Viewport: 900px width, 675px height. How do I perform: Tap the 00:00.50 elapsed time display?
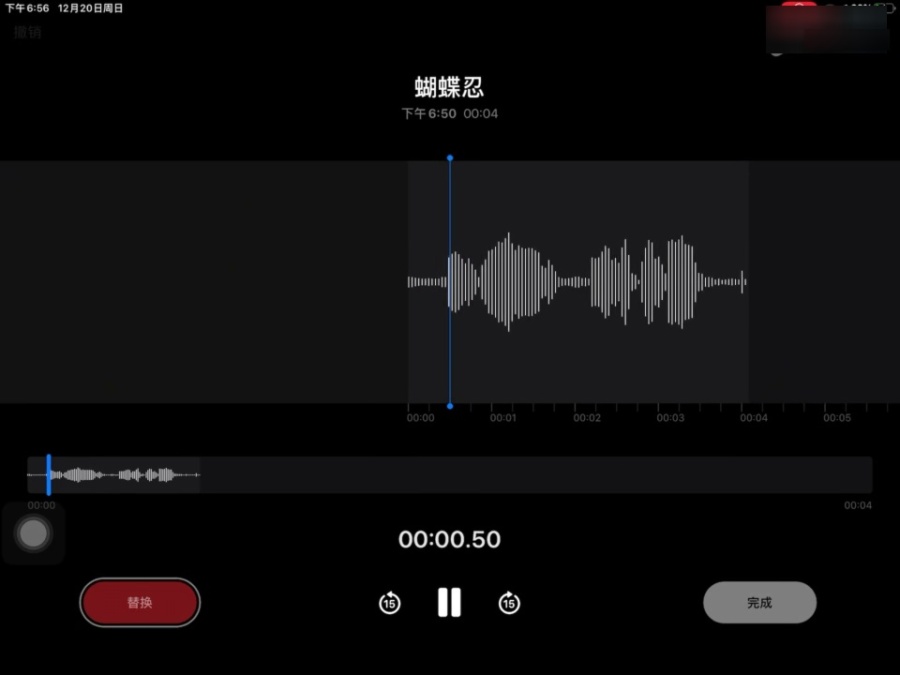[x=449, y=540]
